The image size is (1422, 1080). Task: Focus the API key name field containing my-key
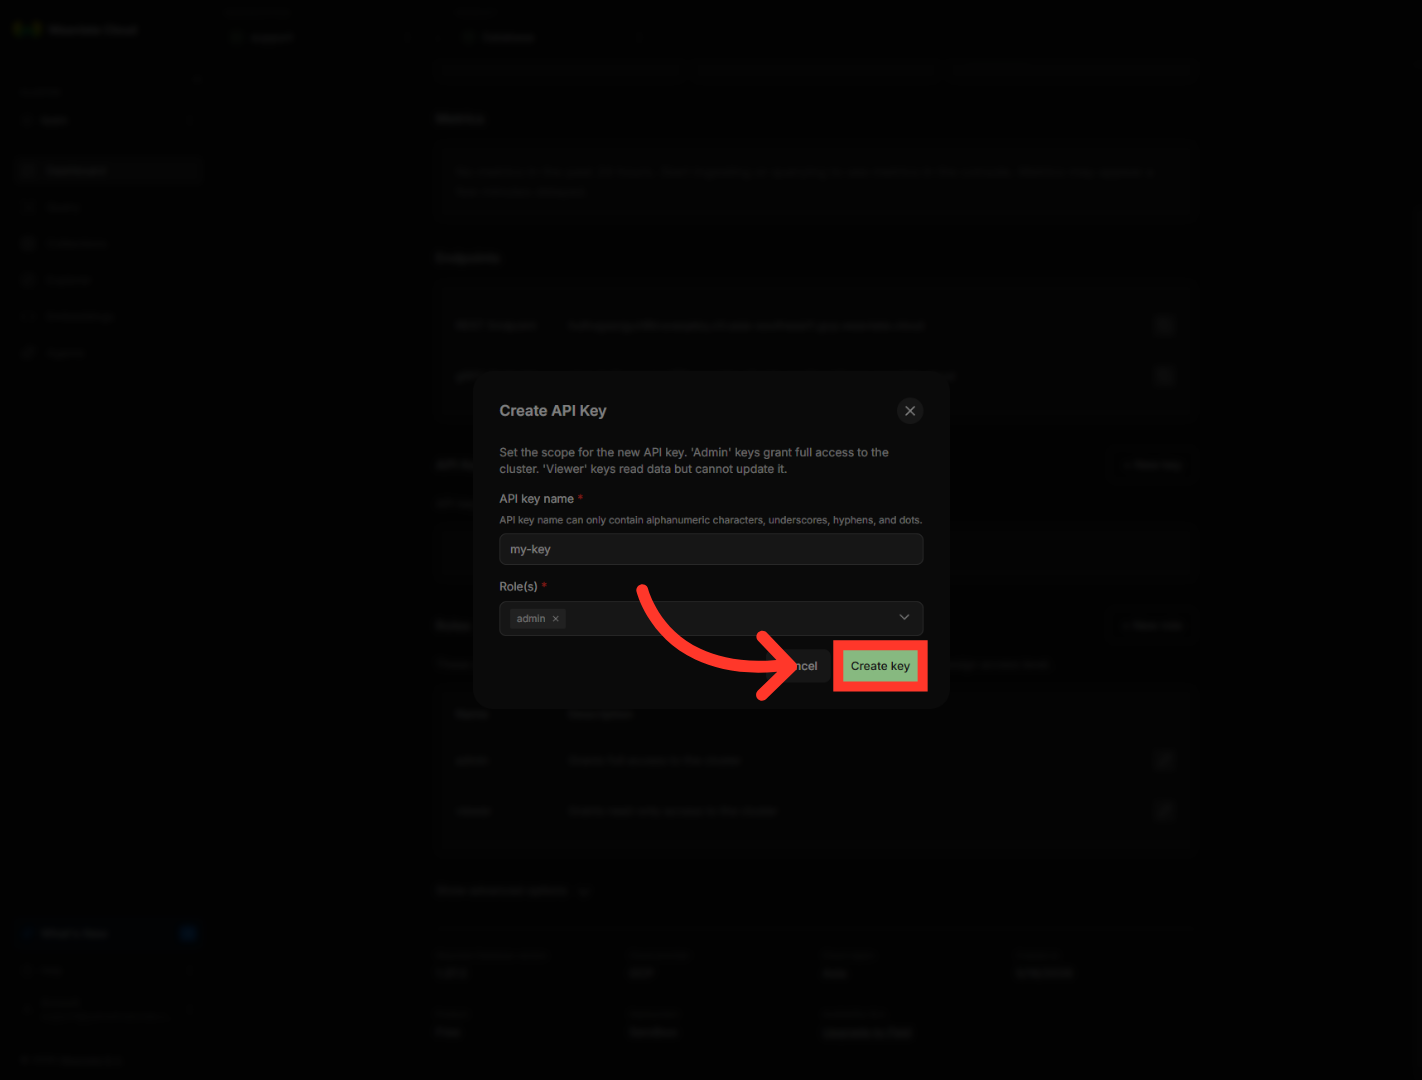tap(711, 549)
